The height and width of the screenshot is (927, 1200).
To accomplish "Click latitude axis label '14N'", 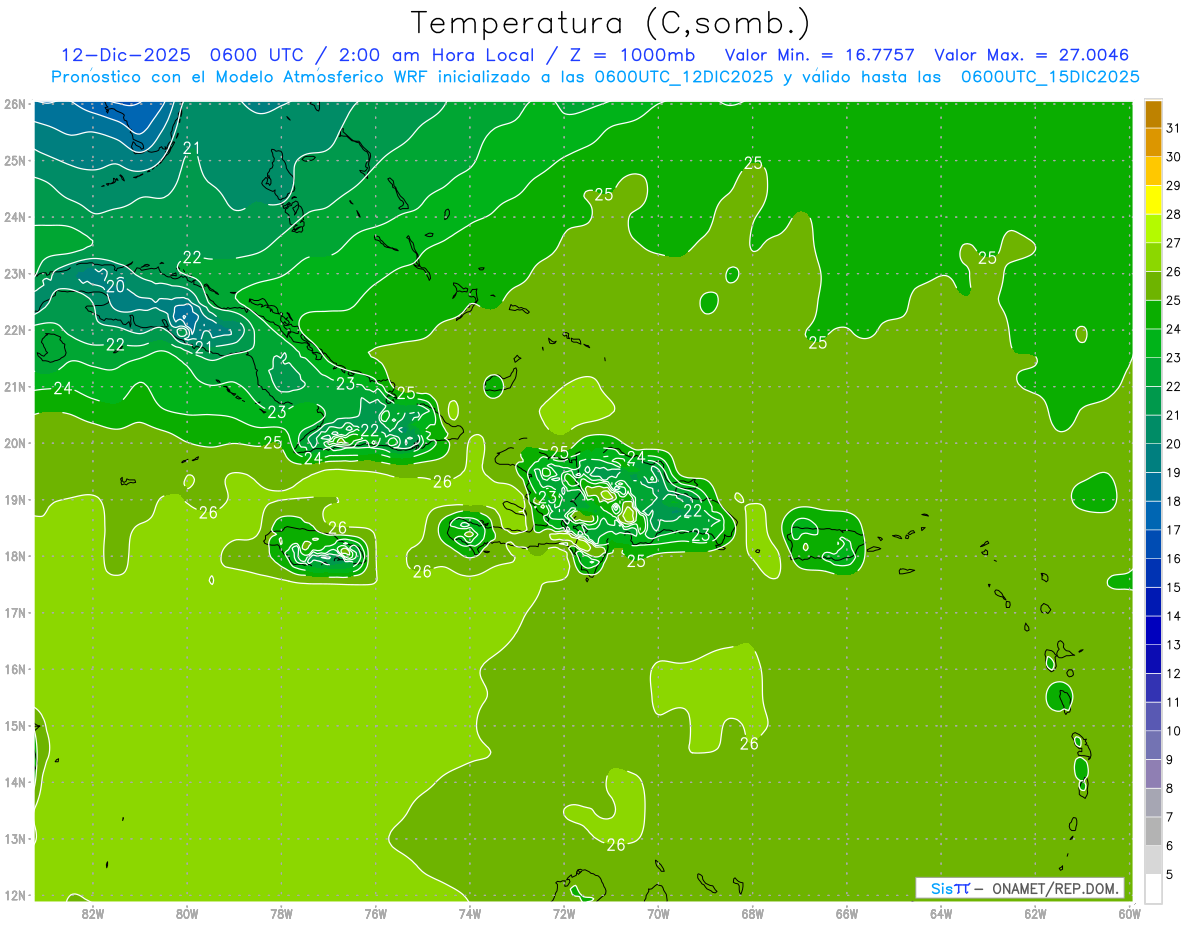I will [15, 782].
